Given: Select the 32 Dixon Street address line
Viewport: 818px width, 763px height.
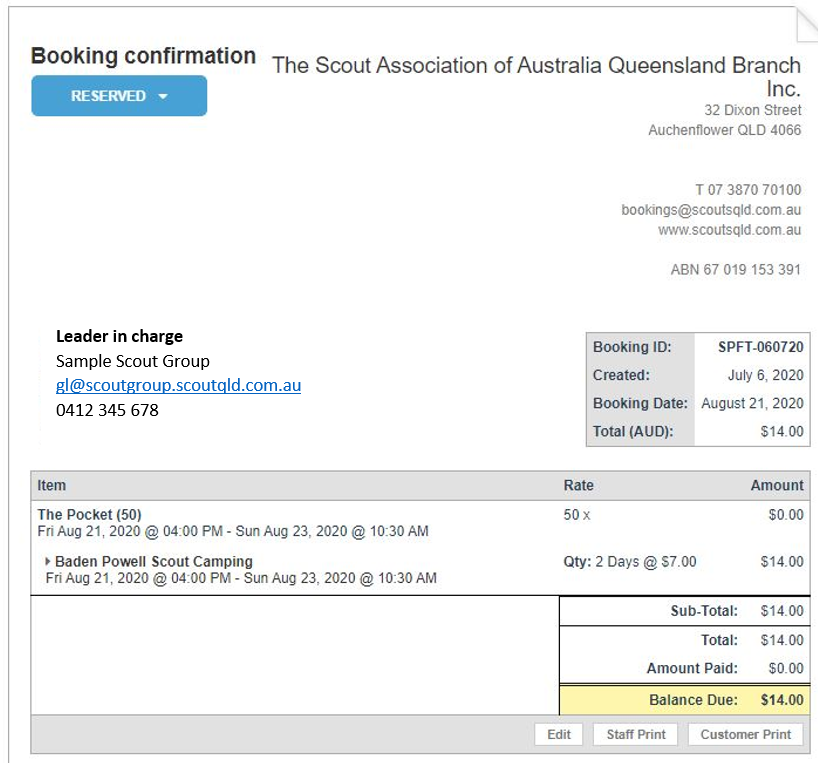Looking at the screenshot, I should tap(753, 110).
